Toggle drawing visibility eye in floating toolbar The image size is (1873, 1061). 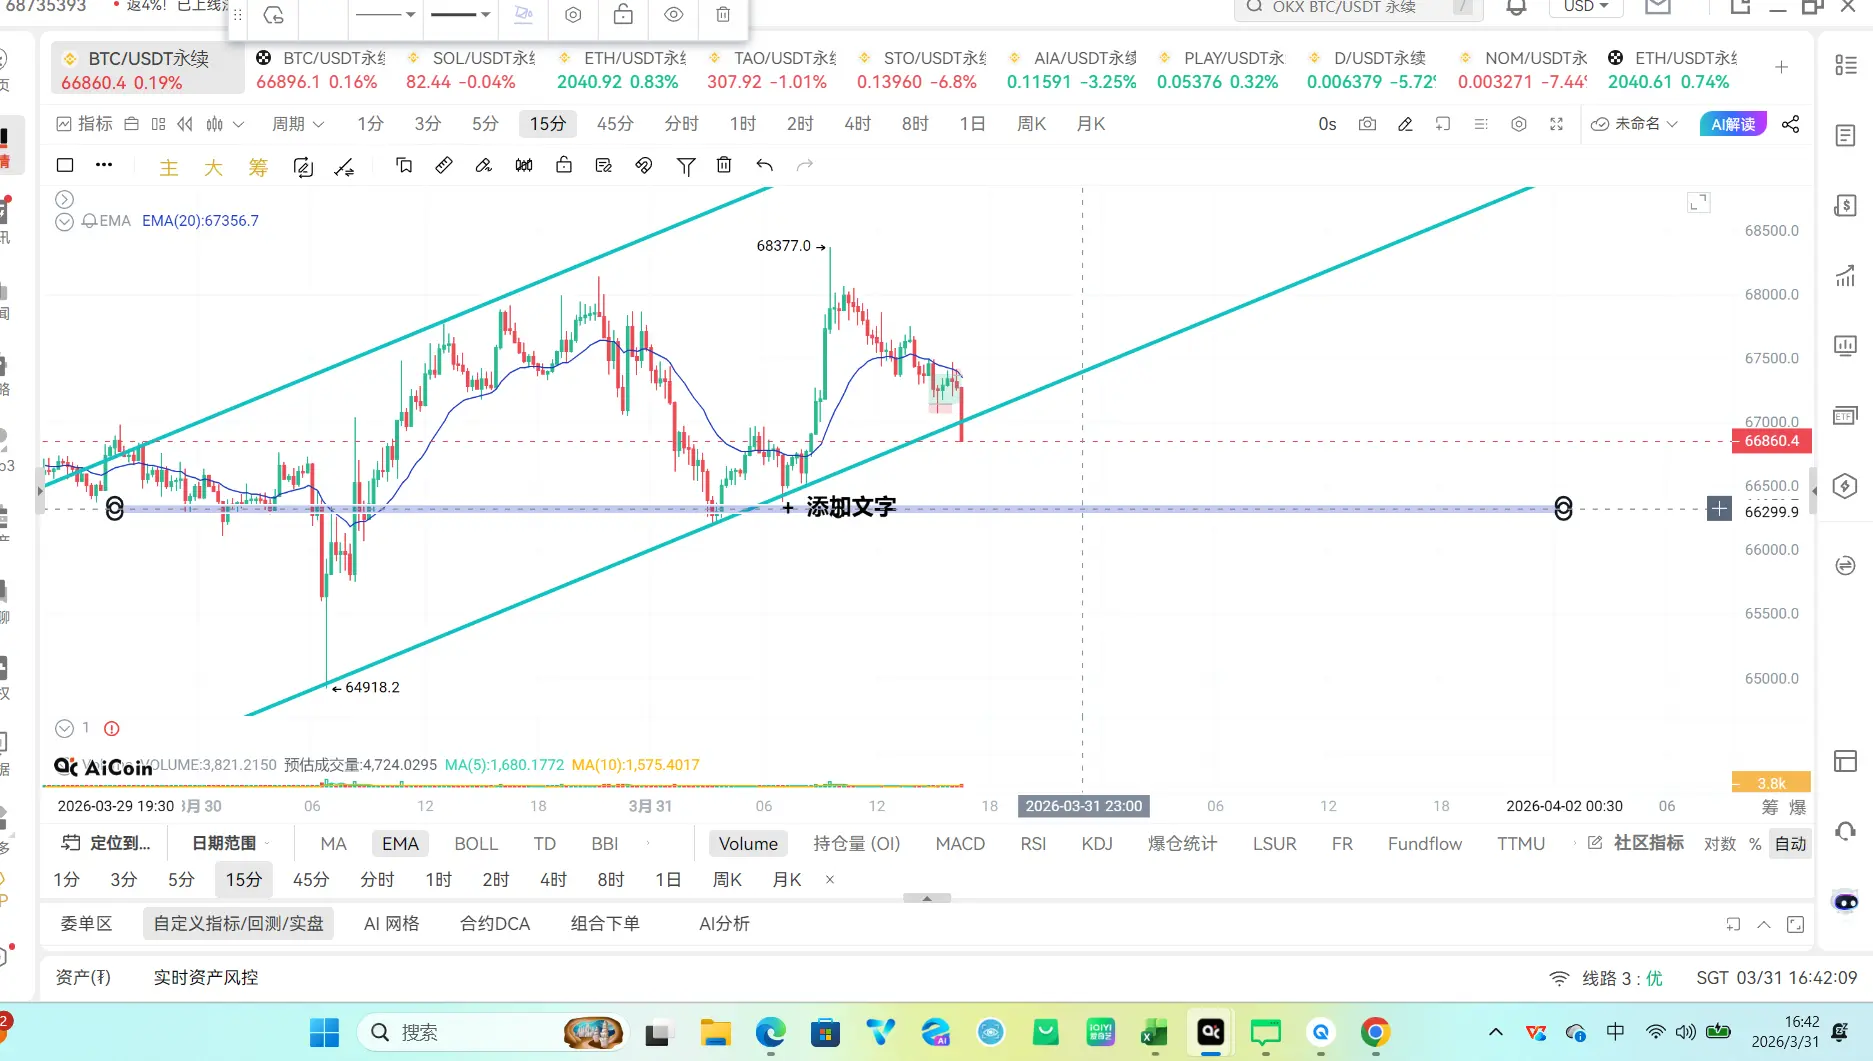click(673, 15)
